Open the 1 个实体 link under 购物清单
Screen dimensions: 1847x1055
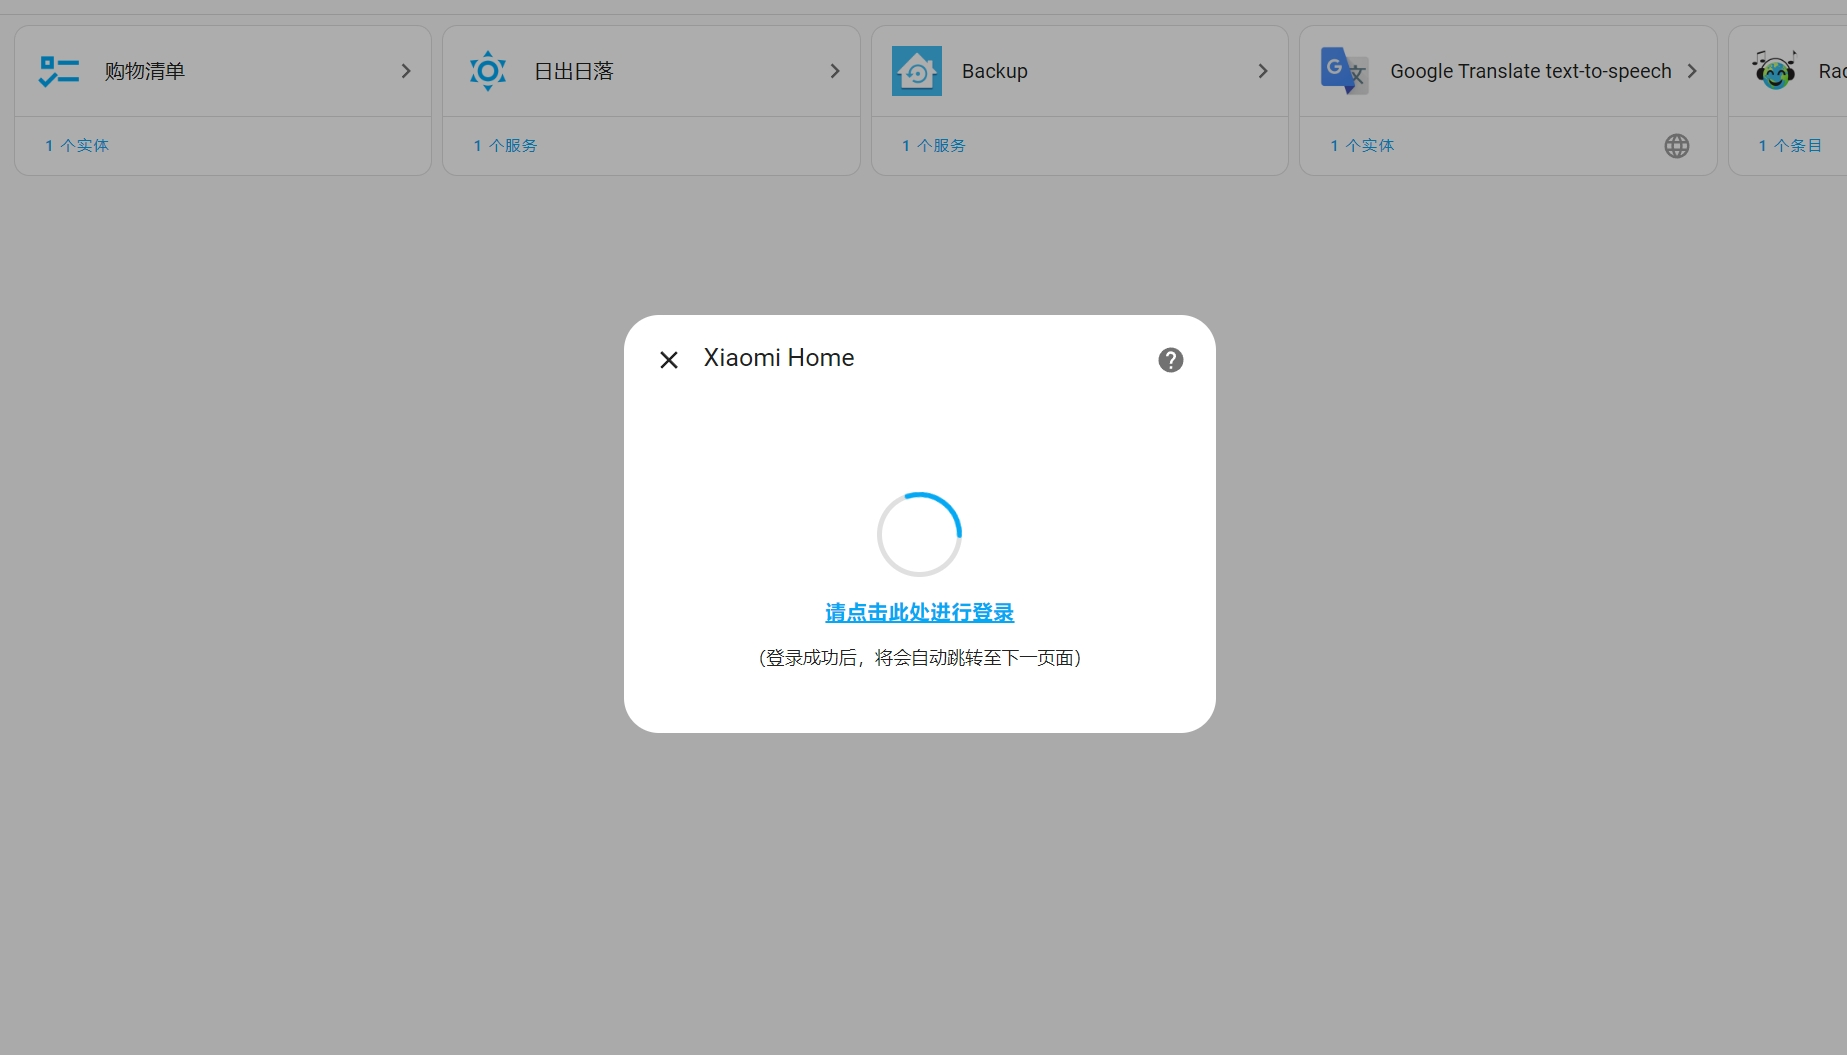point(76,145)
